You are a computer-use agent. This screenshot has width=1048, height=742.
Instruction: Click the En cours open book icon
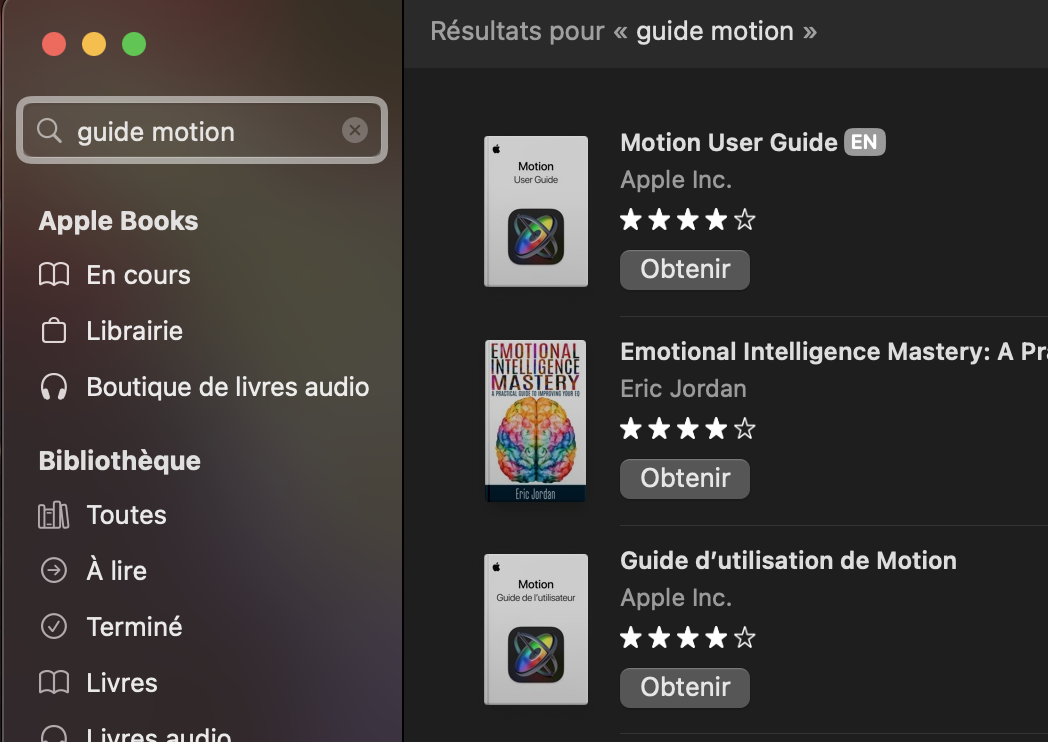tap(54, 275)
